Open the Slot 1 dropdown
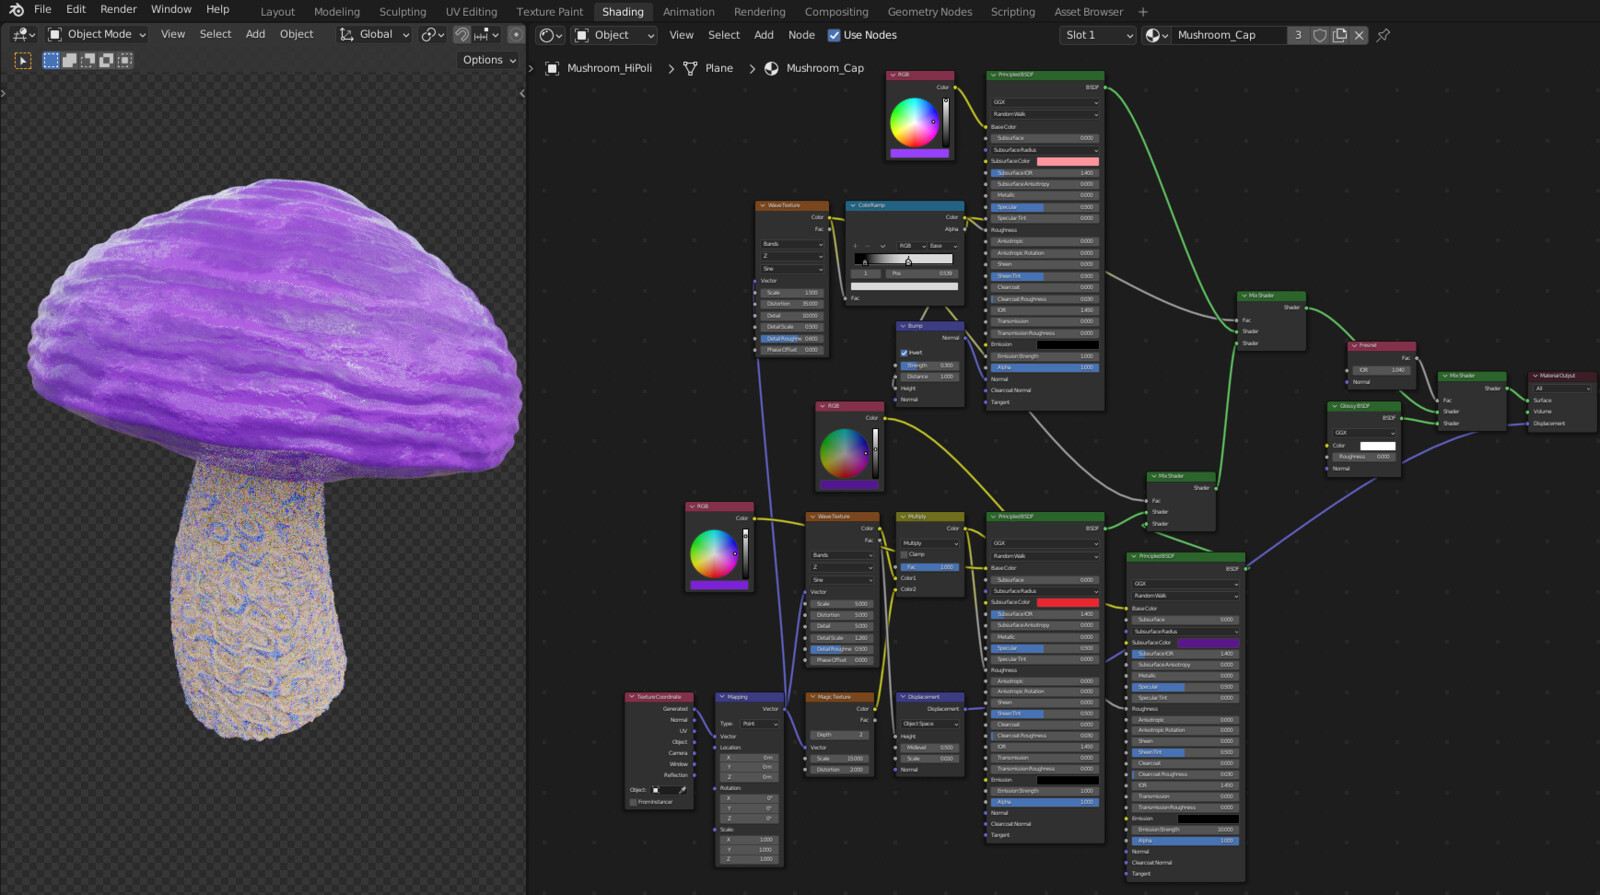 coord(1099,35)
